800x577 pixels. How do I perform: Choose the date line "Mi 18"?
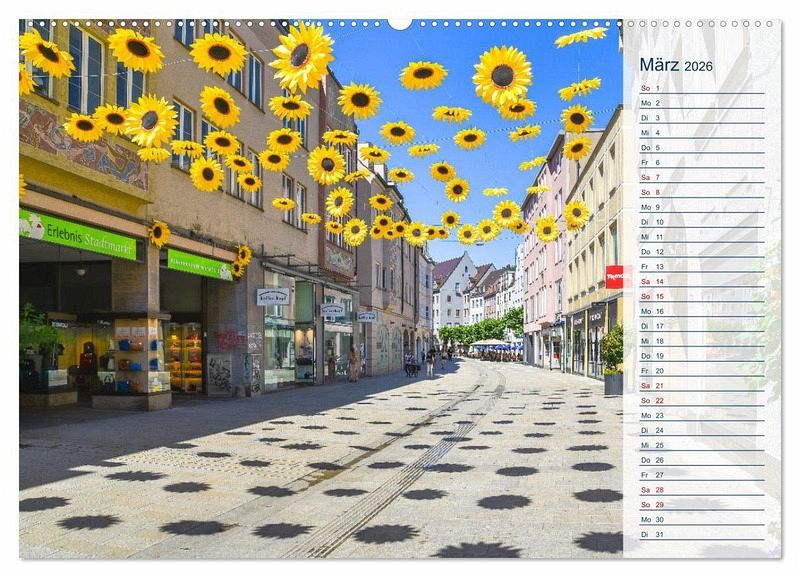coord(702,341)
